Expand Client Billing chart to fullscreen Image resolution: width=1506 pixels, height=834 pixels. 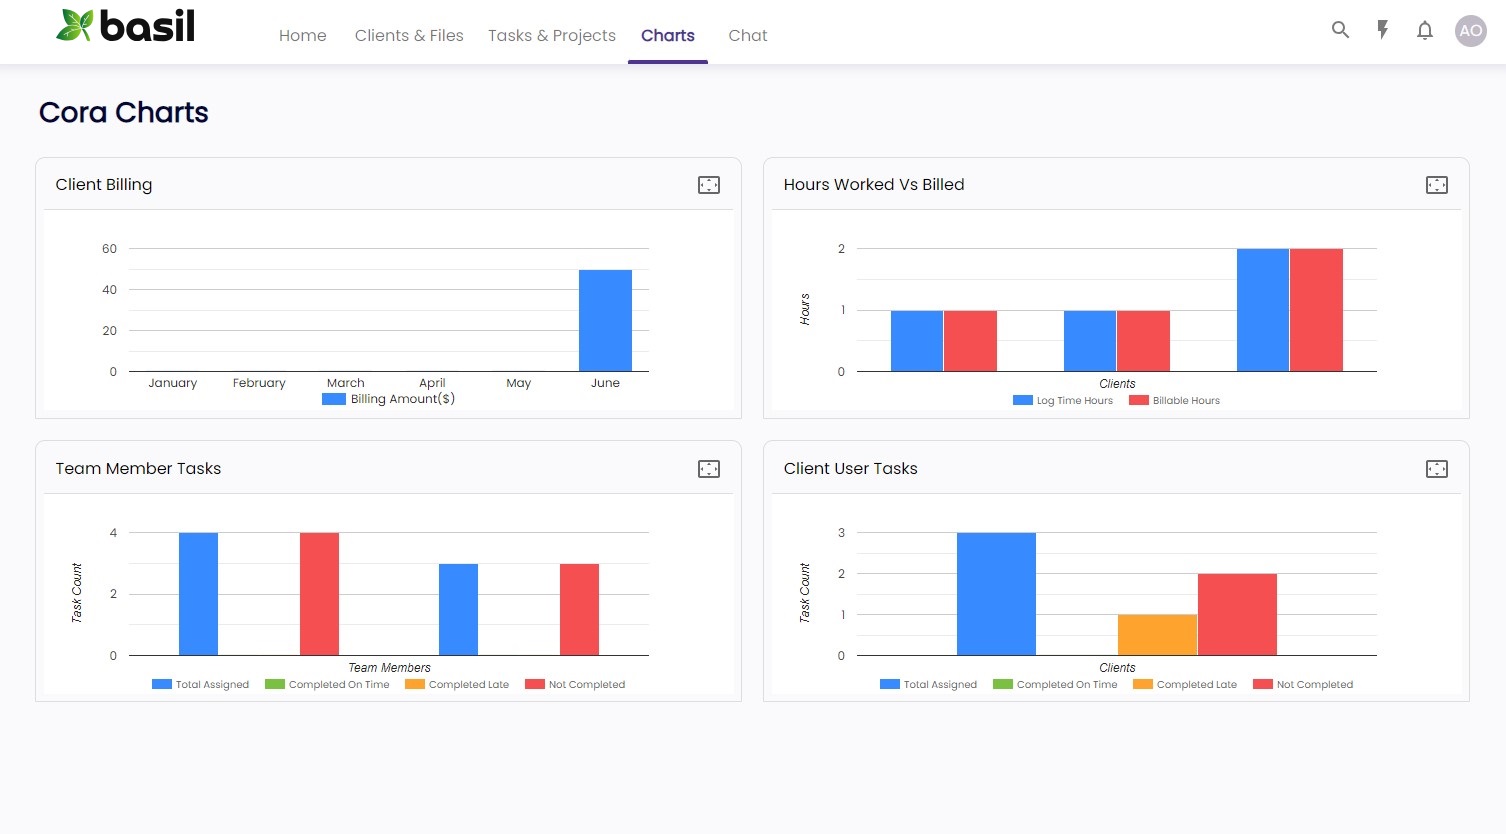pyautogui.click(x=709, y=185)
